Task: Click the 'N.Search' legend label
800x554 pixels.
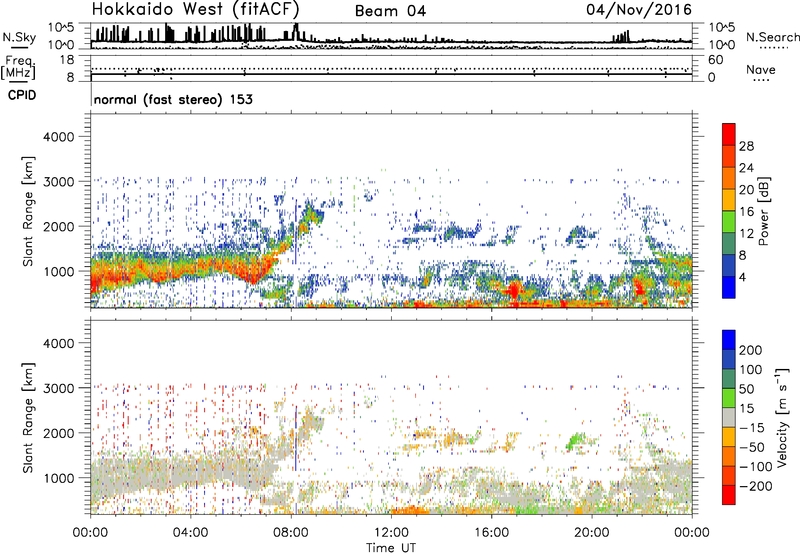Action: (772, 37)
